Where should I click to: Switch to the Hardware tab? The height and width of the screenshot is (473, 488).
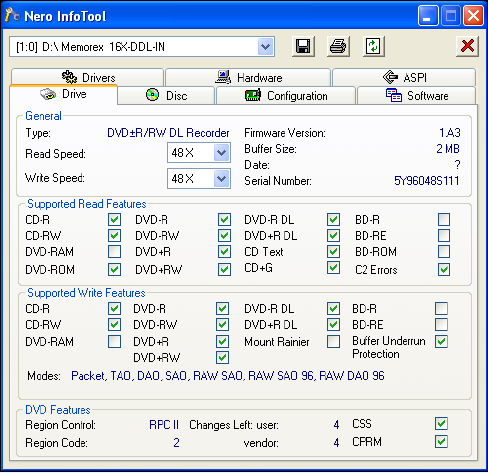coord(248,77)
